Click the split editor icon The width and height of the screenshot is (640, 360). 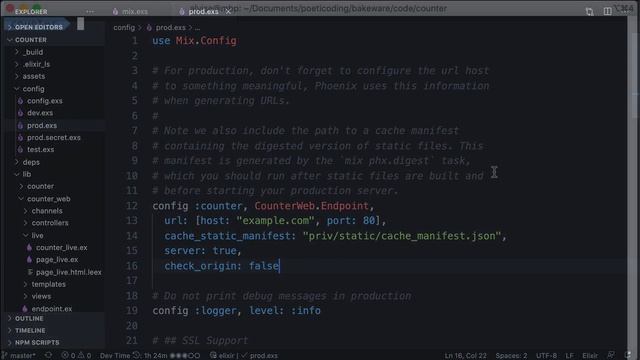tap(607, 11)
